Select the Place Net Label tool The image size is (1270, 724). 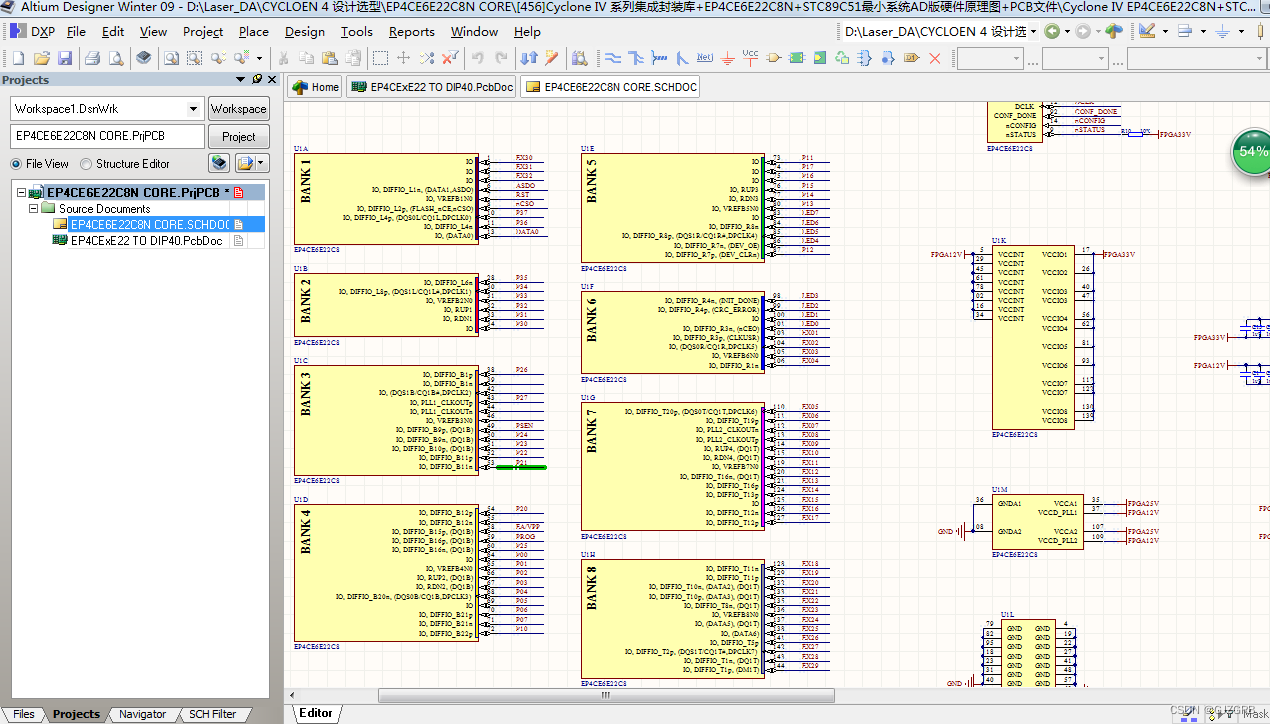pyautogui.click(x=705, y=58)
